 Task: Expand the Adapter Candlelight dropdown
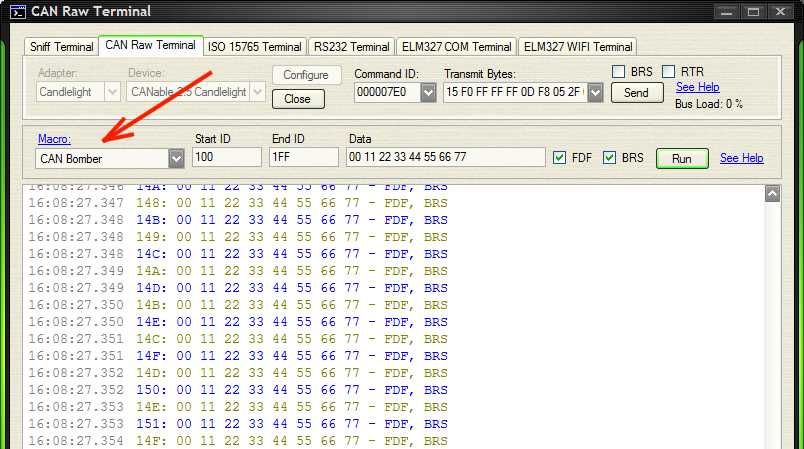tap(112, 92)
